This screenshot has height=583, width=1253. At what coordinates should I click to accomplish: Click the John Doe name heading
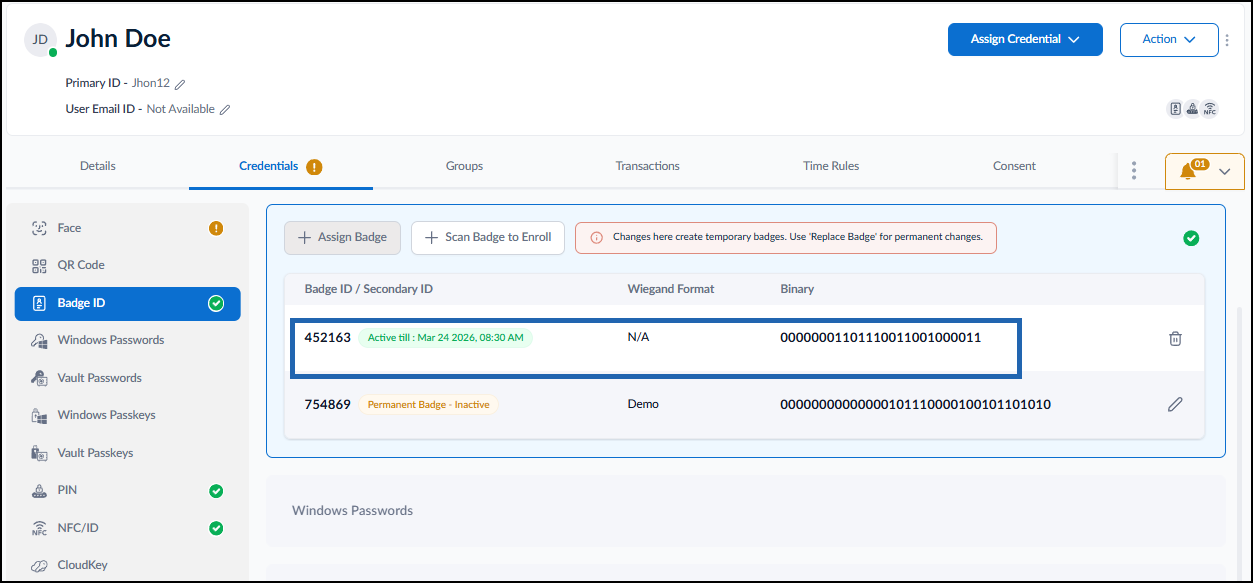(x=118, y=39)
